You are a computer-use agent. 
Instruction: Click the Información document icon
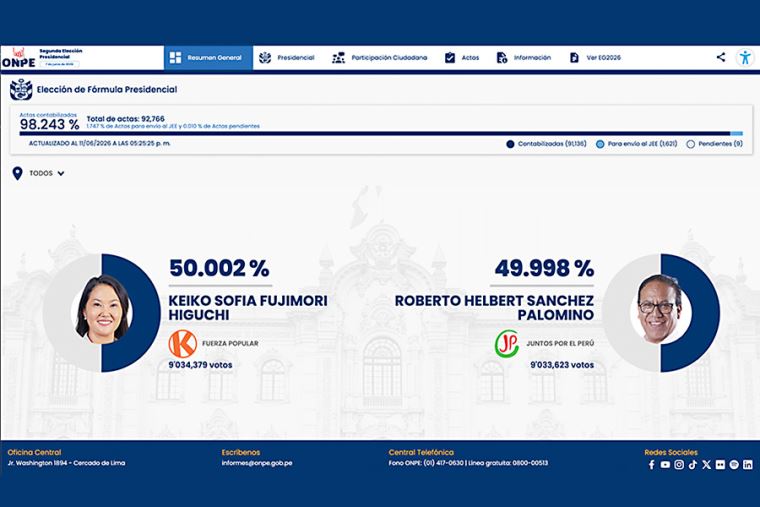point(502,58)
